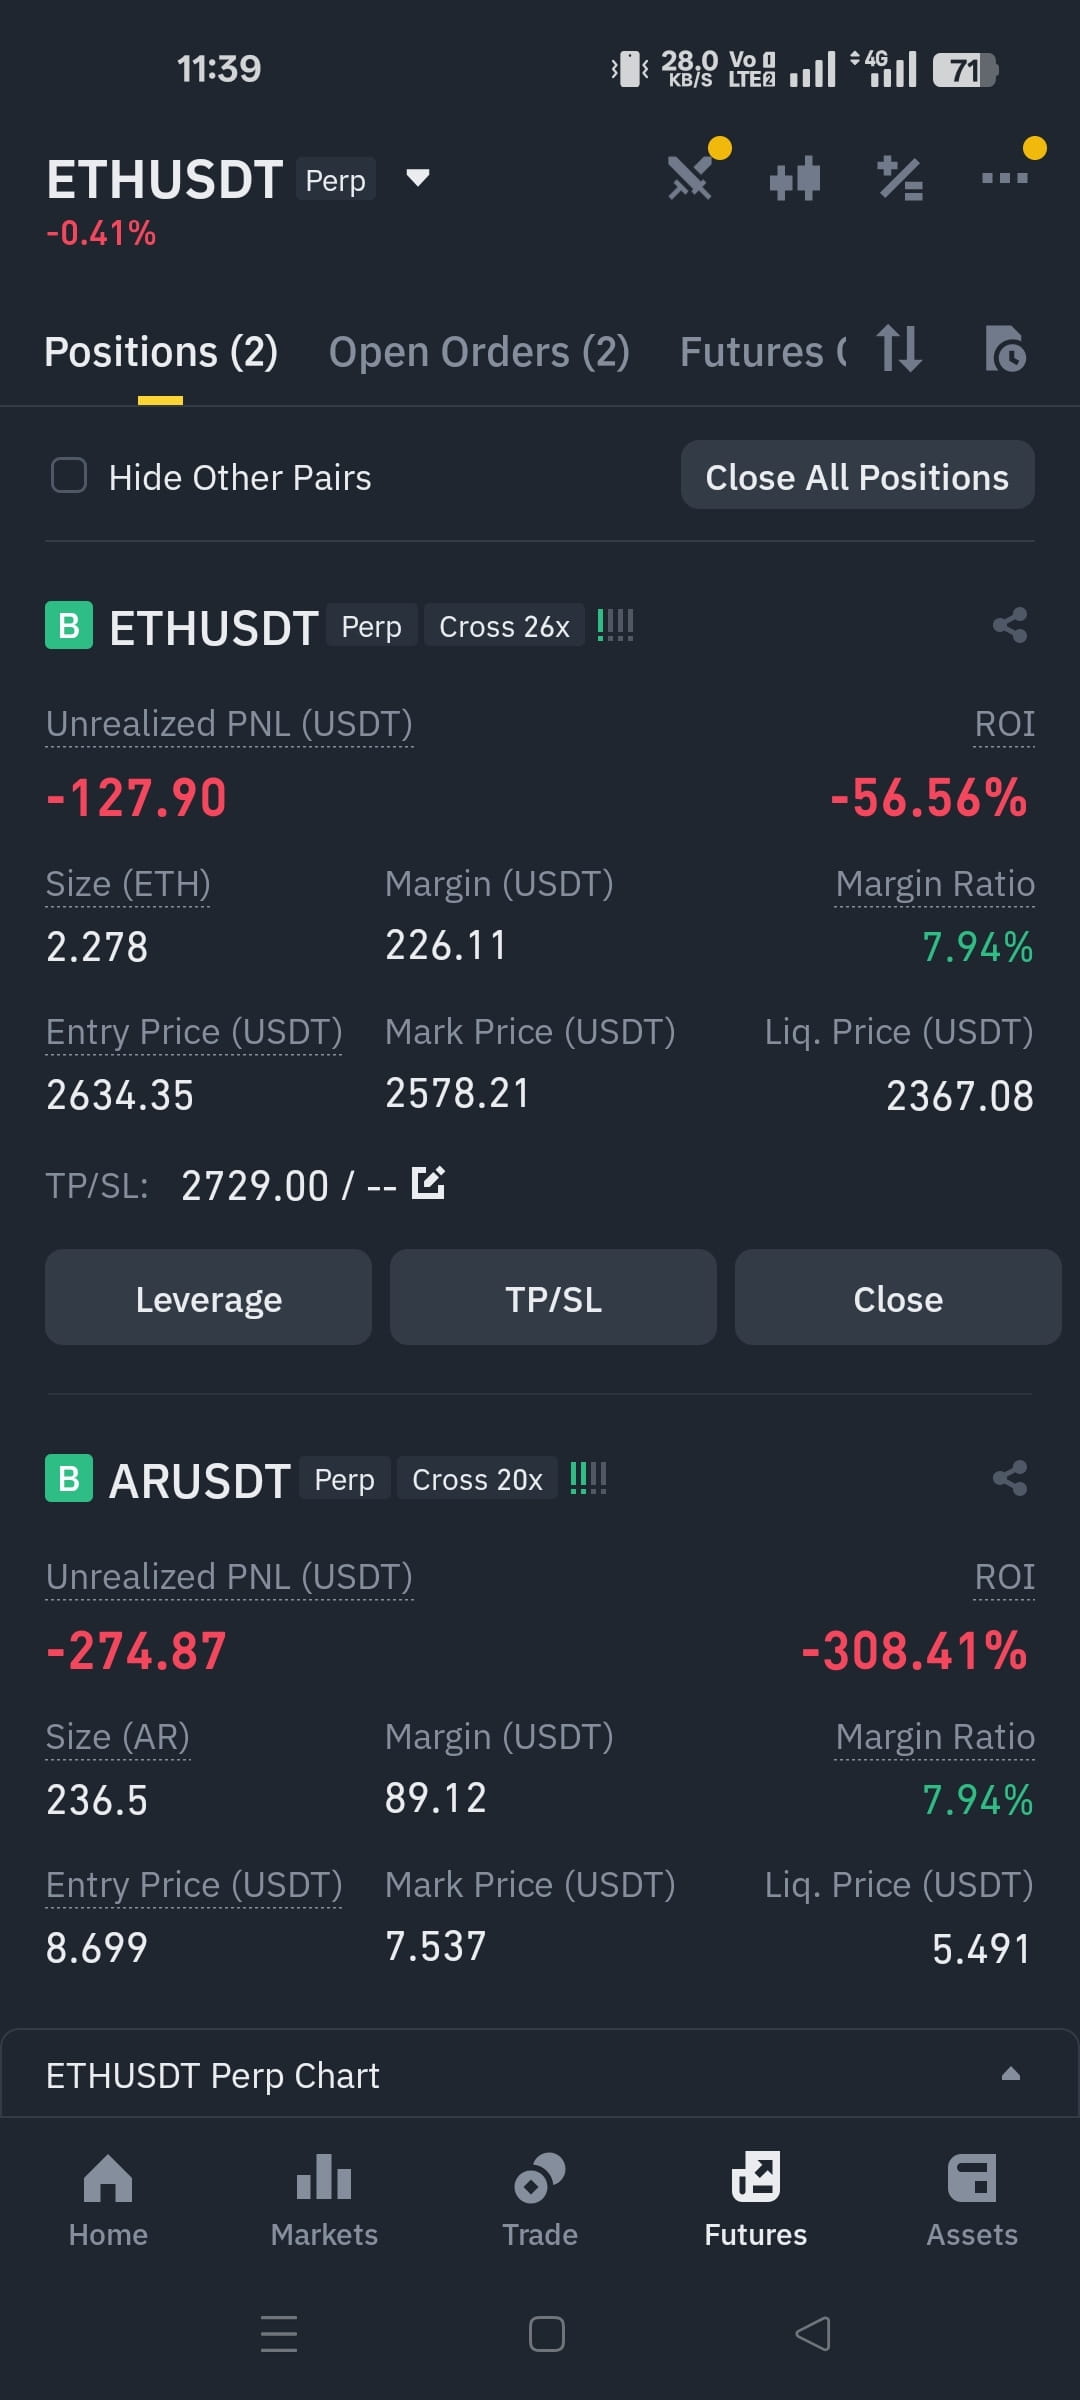Open the ETHUSDT pair selector dropdown
Viewport: 1080px width, 2400px height.
[418, 178]
